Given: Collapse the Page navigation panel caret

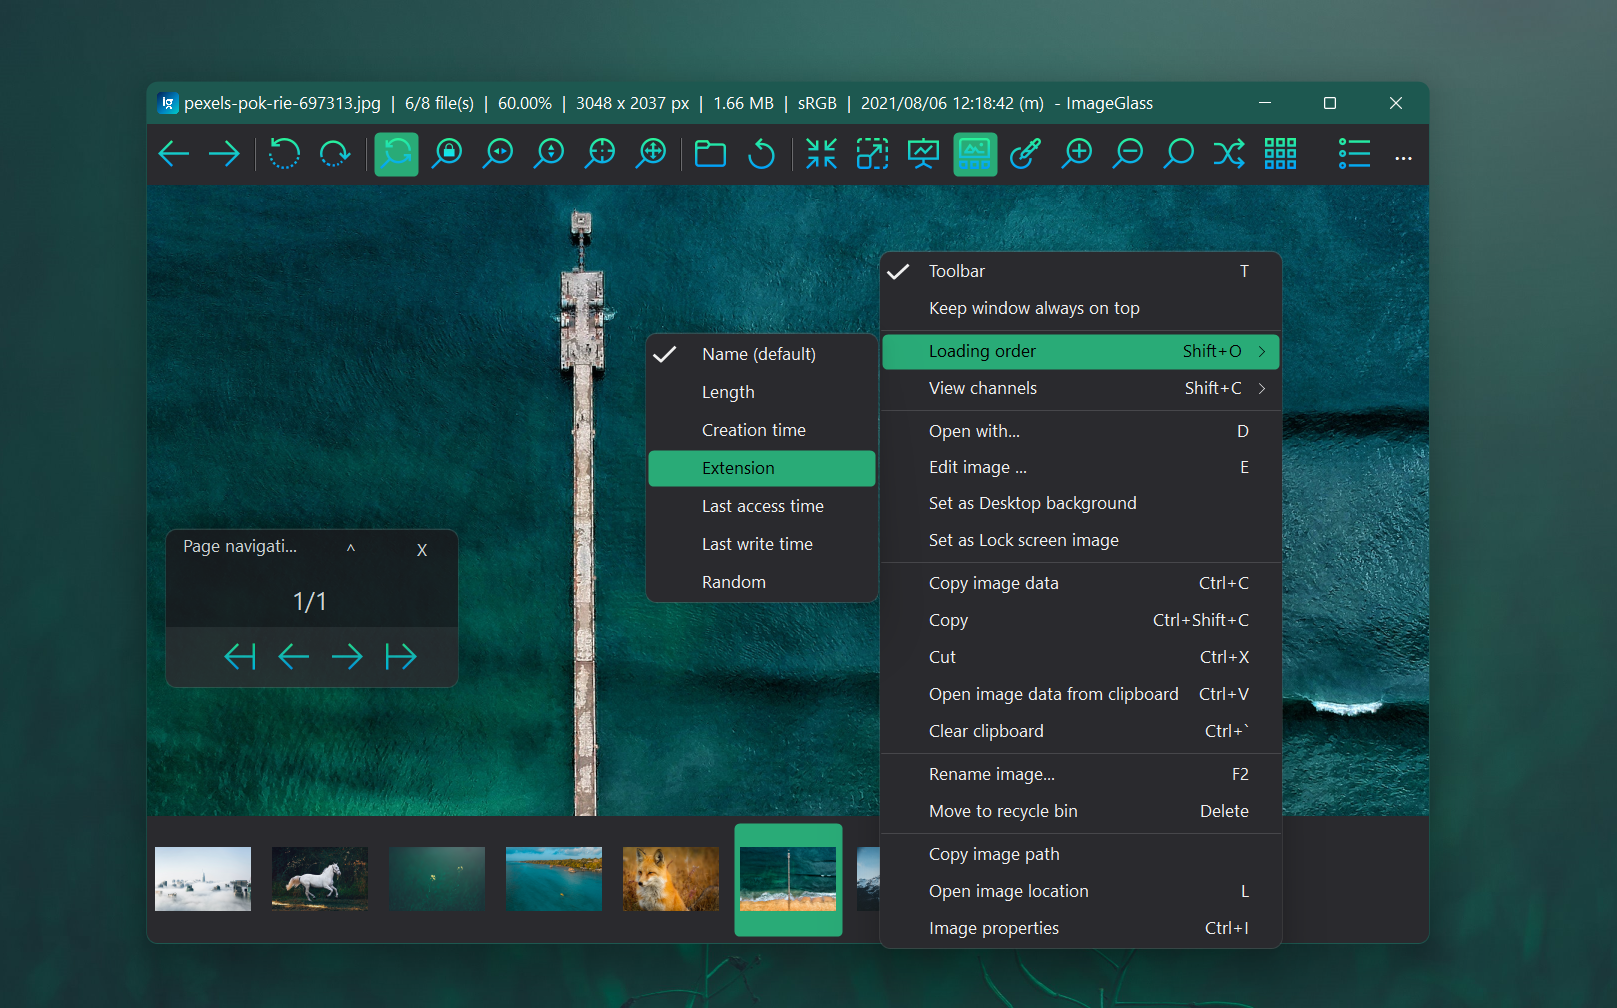Looking at the screenshot, I should (x=351, y=548).
